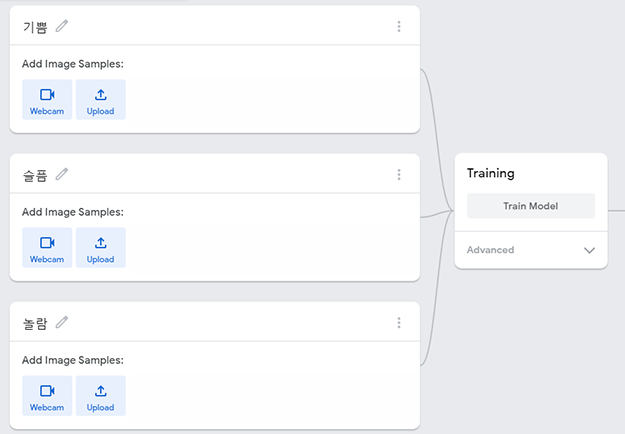
Task: Upload image samples to 놀람 class
Action: tap(101, 396)
